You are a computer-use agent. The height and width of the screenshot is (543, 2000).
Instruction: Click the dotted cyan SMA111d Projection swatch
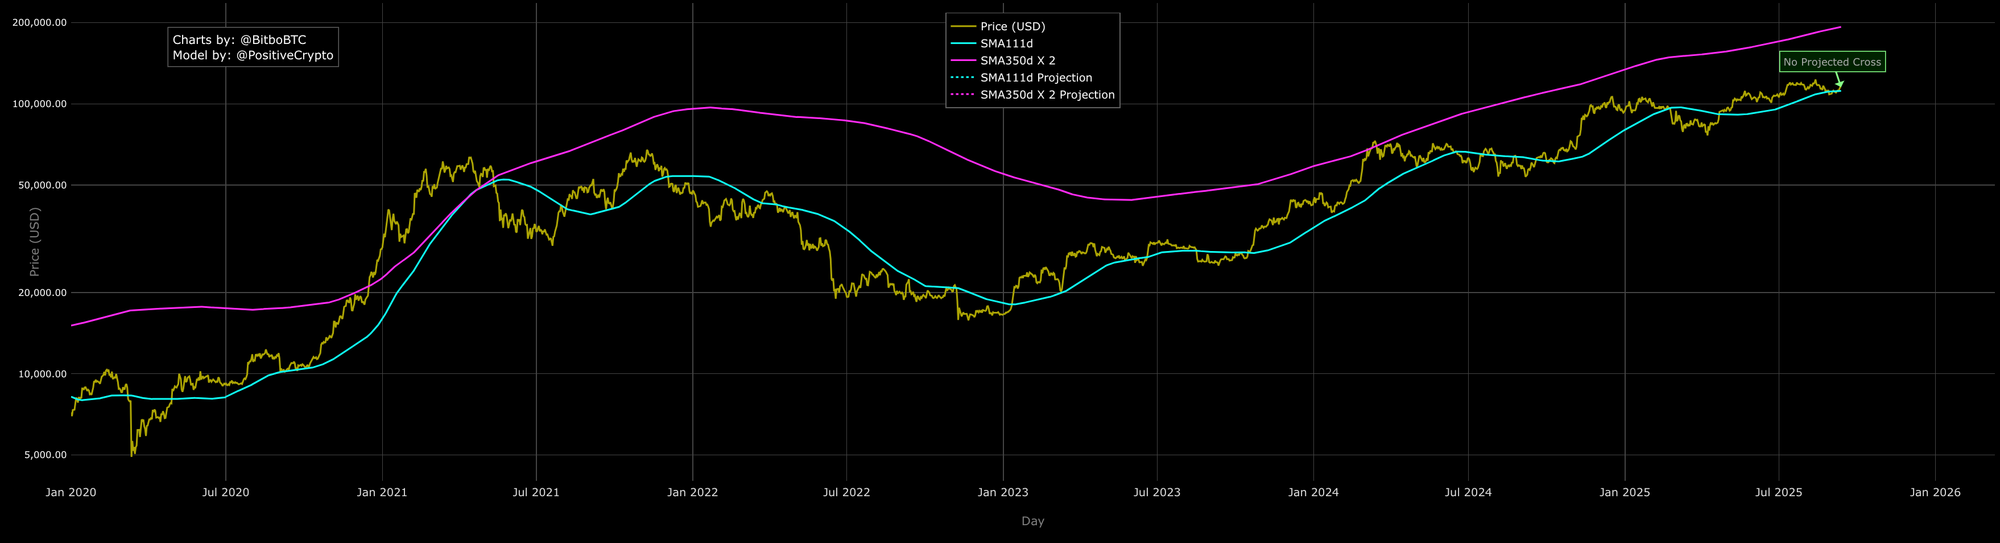click(963, 78)
